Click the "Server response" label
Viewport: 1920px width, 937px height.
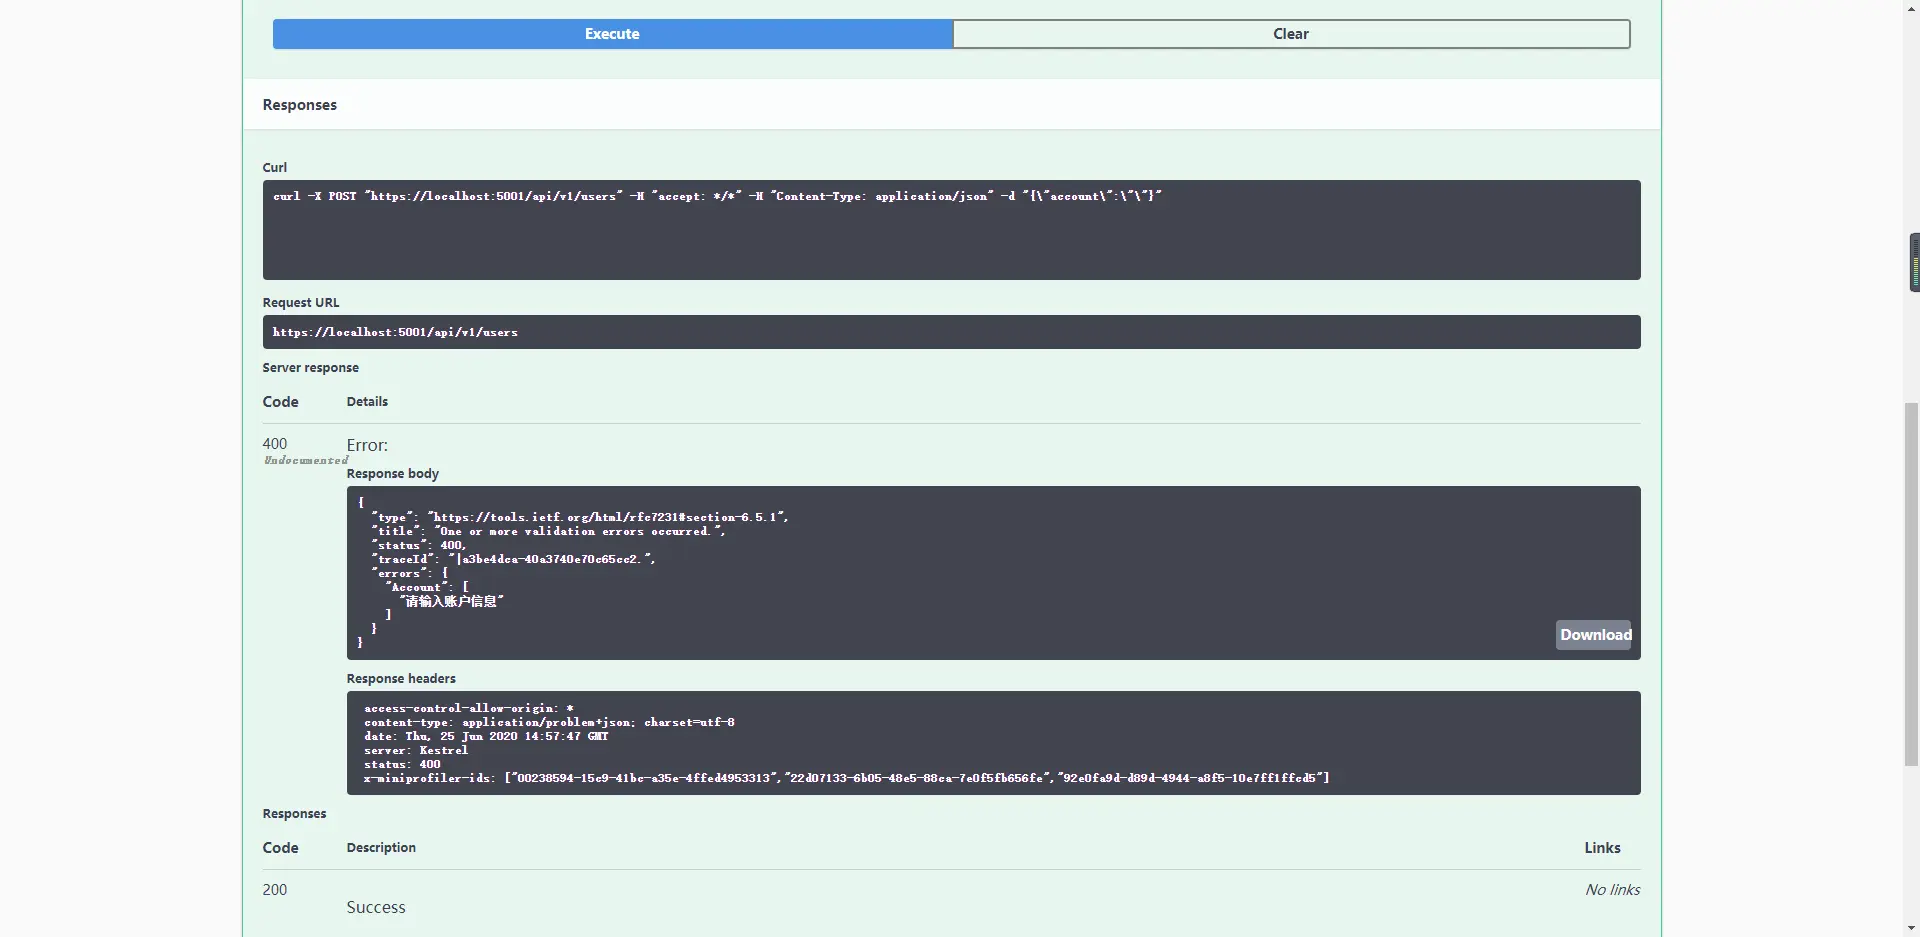click(x=310, y=368)
